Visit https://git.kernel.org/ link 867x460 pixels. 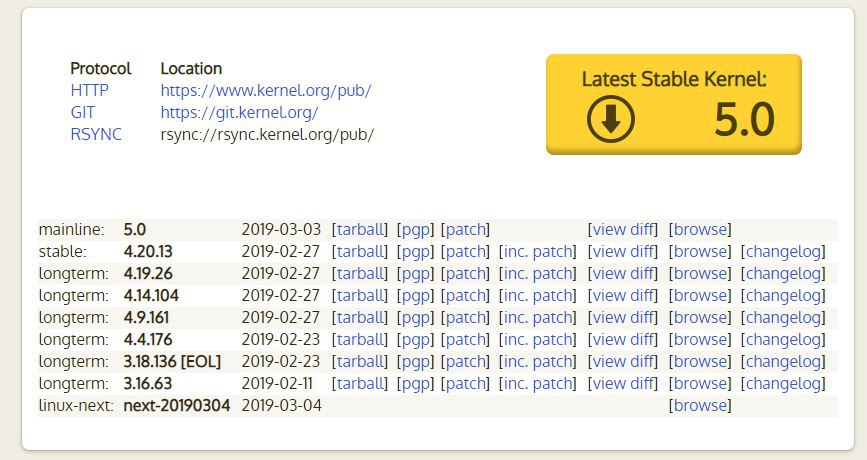pyautogui.click(x=239, y=112)
